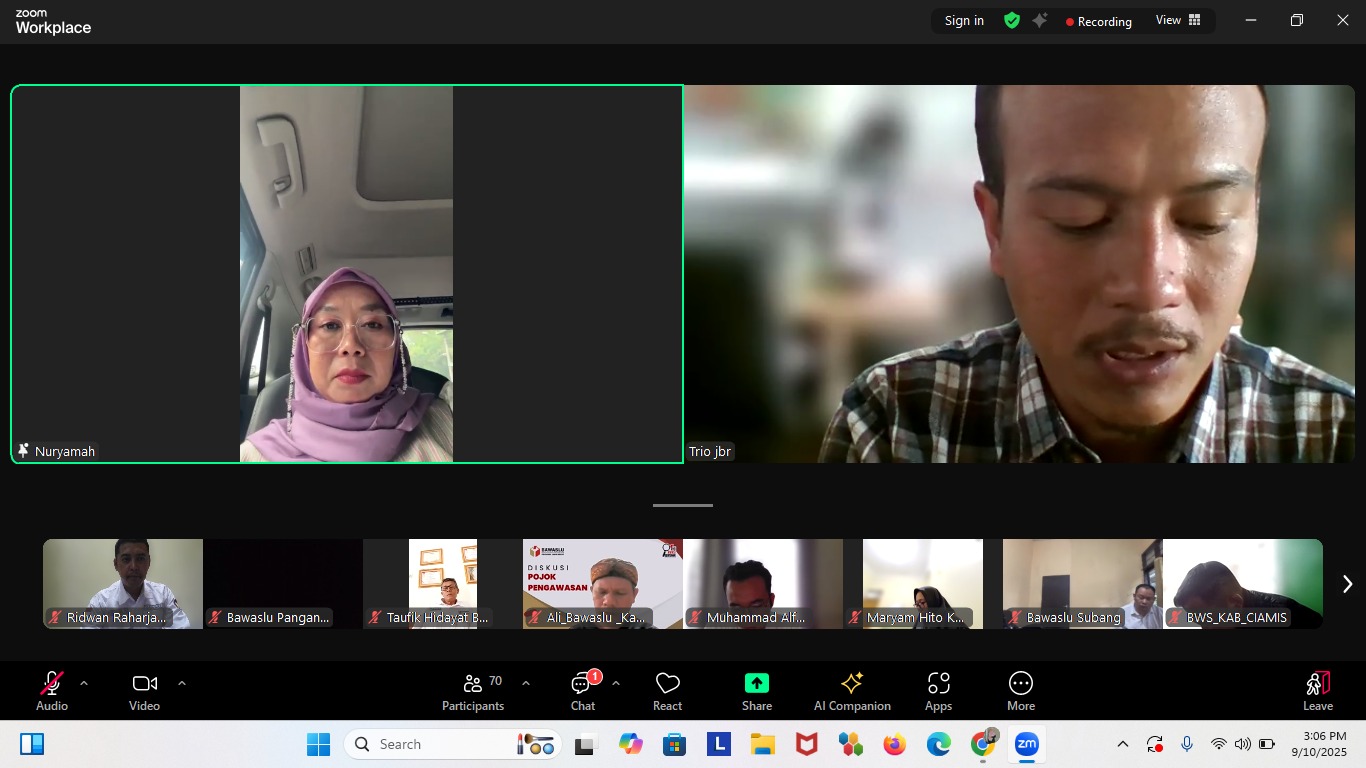Leave the meeting
The image size is (1366, 768).
(x=1317, y=690)
